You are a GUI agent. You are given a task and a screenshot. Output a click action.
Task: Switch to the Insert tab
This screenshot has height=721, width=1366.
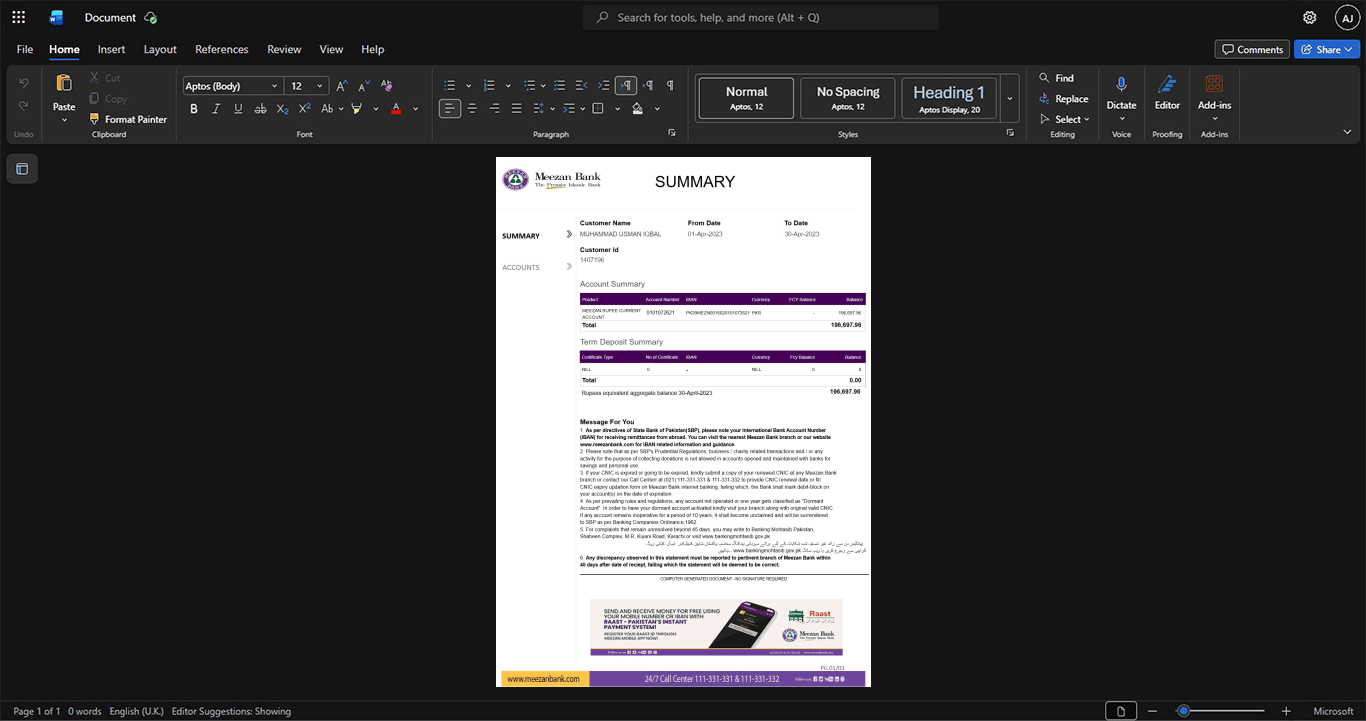pyautogui.click(x=111, y=49)
